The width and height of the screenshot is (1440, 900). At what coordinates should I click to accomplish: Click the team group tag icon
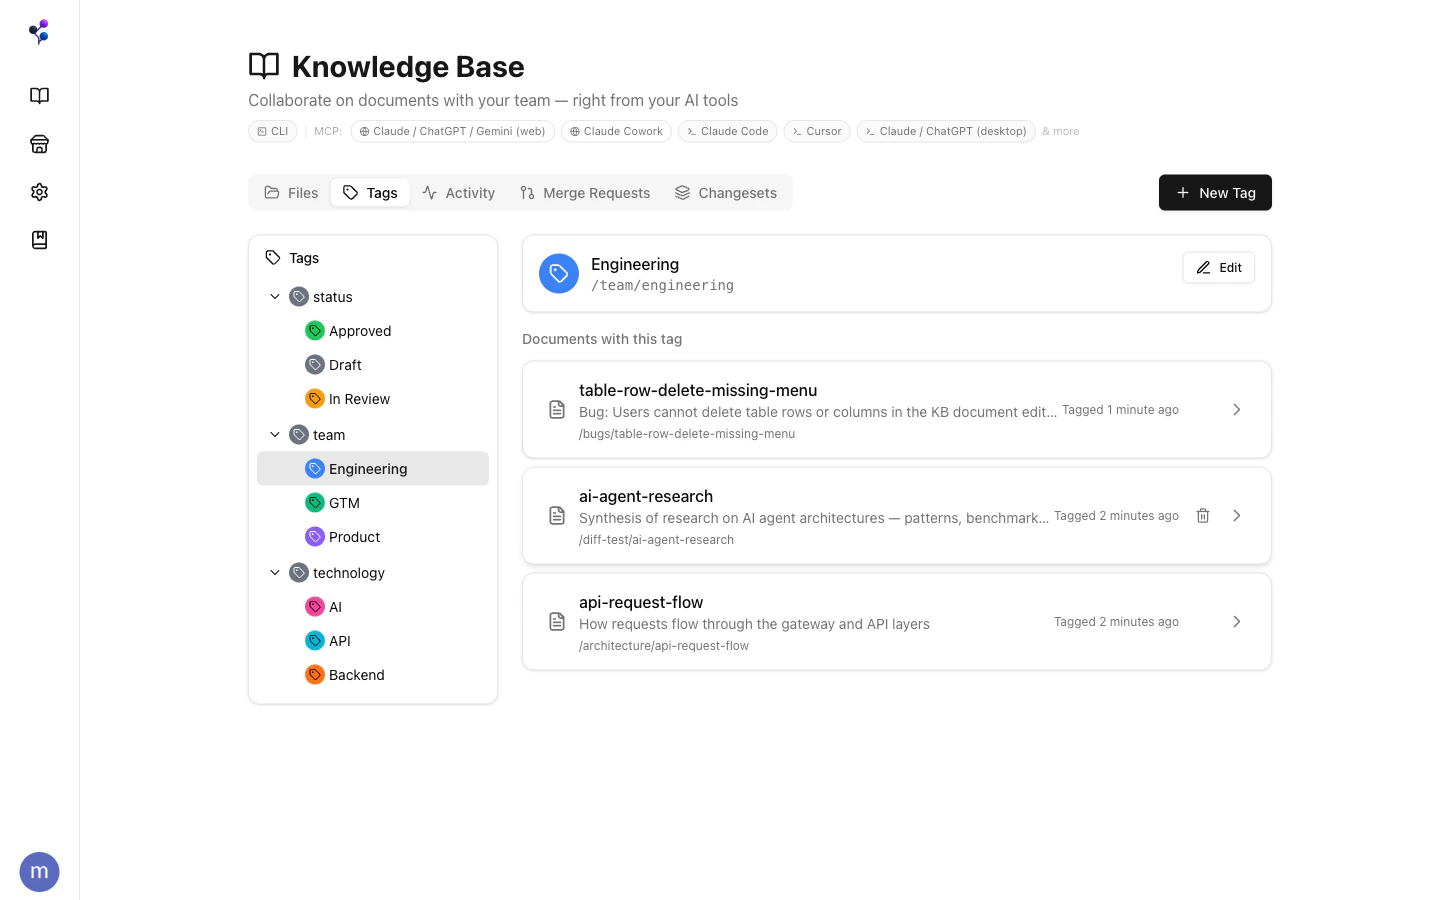[x=299, y=435]
